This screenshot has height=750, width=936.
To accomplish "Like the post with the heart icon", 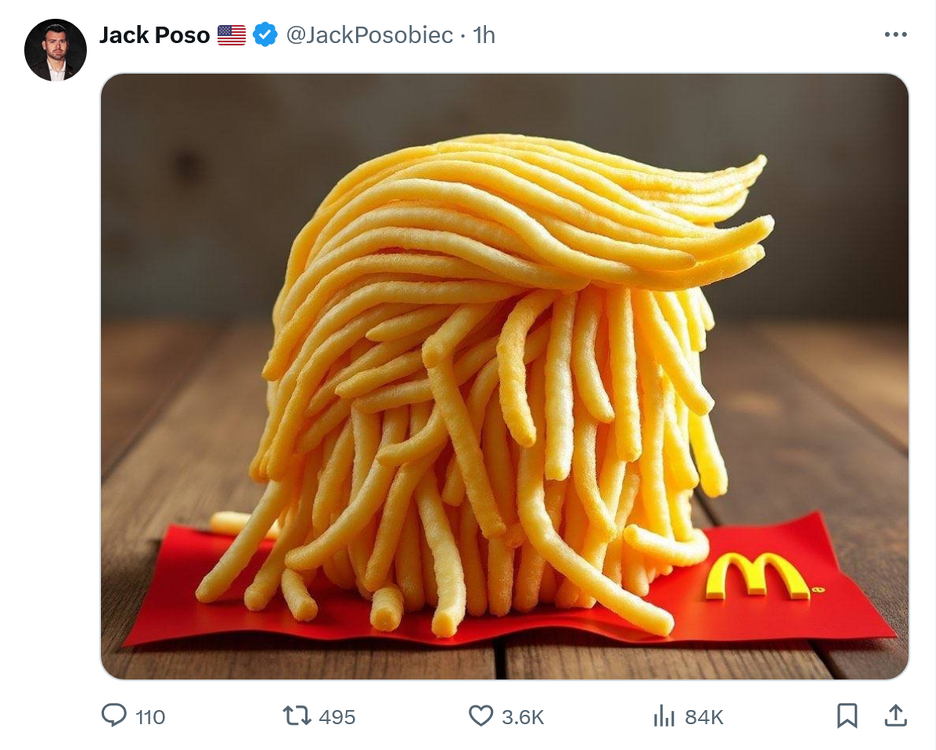I will pos(481,715).
